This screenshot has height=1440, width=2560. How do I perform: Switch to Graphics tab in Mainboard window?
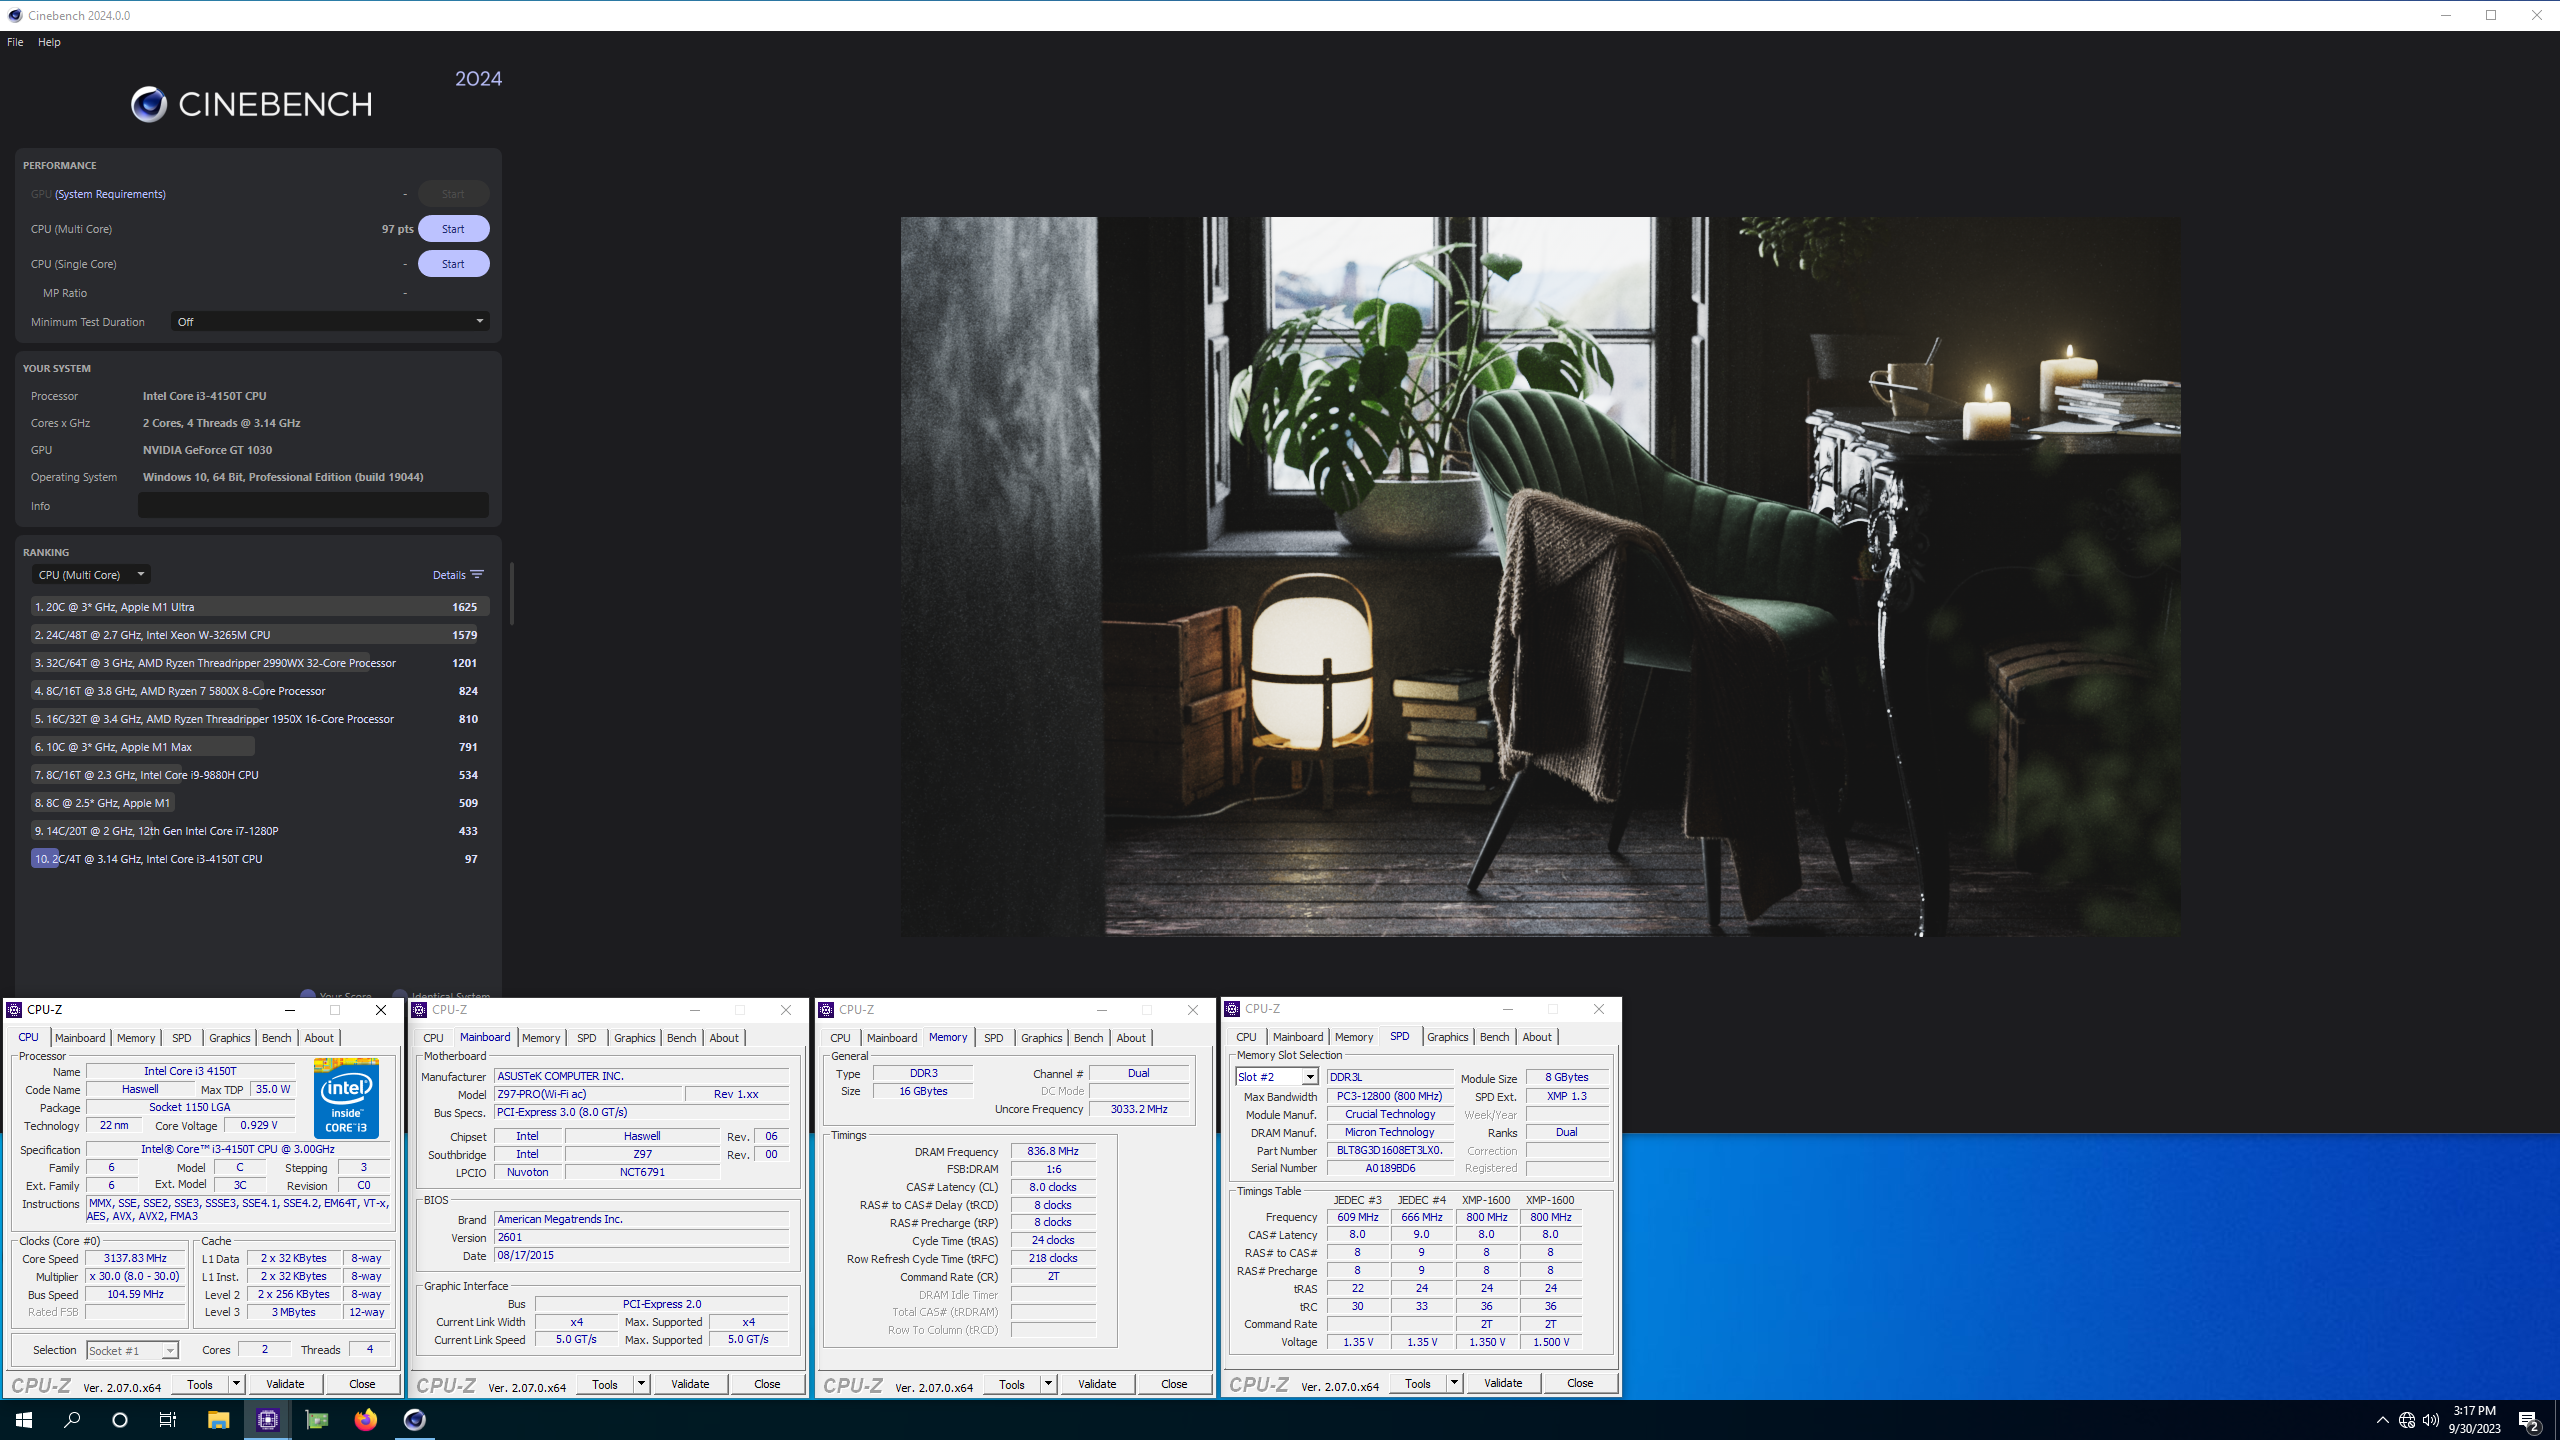point(635,1038)
